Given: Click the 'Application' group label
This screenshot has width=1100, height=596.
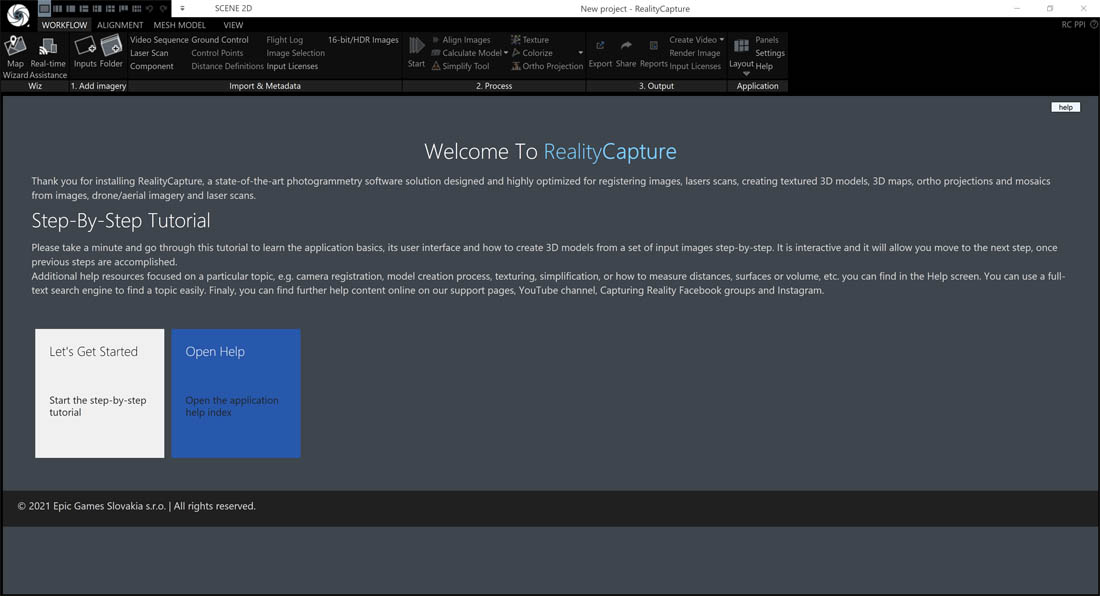Looking at the screenshot, I should click(x=757, y=86).
